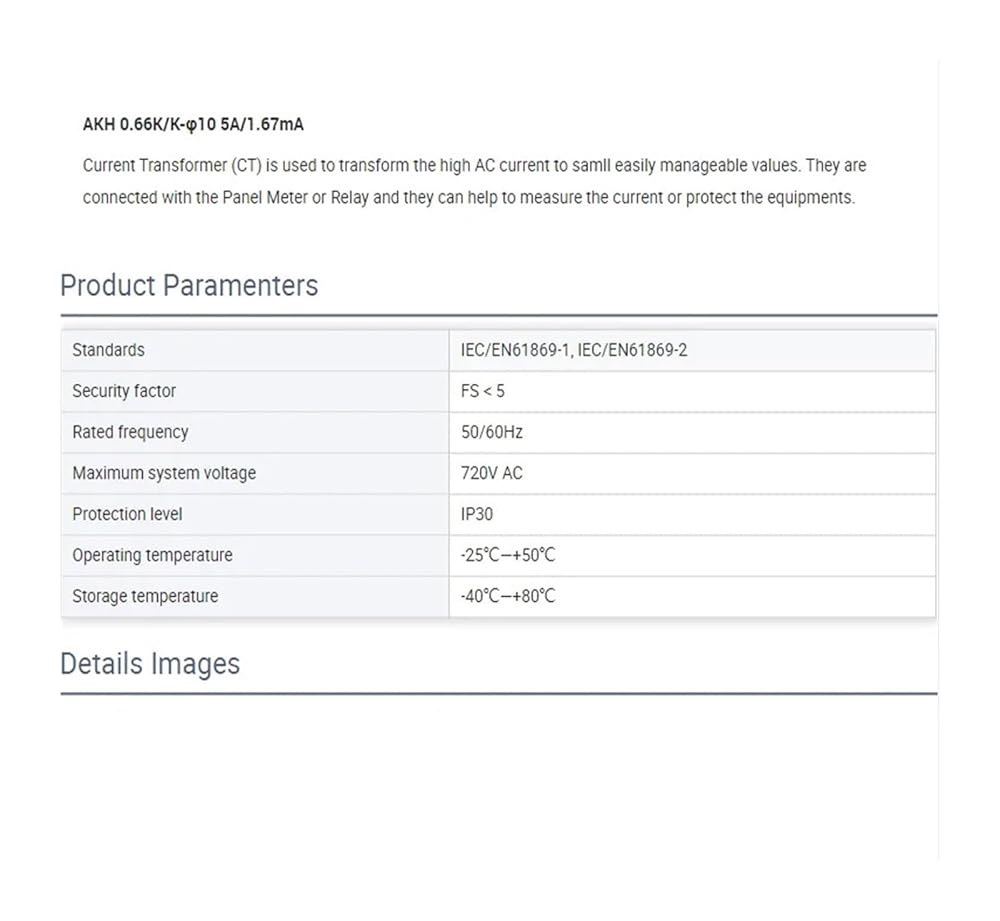1000x921 pixels.
Task: Click the AKH 0.66K/K-φ10 5A/1.67mA product title
Action: point(193,125)
